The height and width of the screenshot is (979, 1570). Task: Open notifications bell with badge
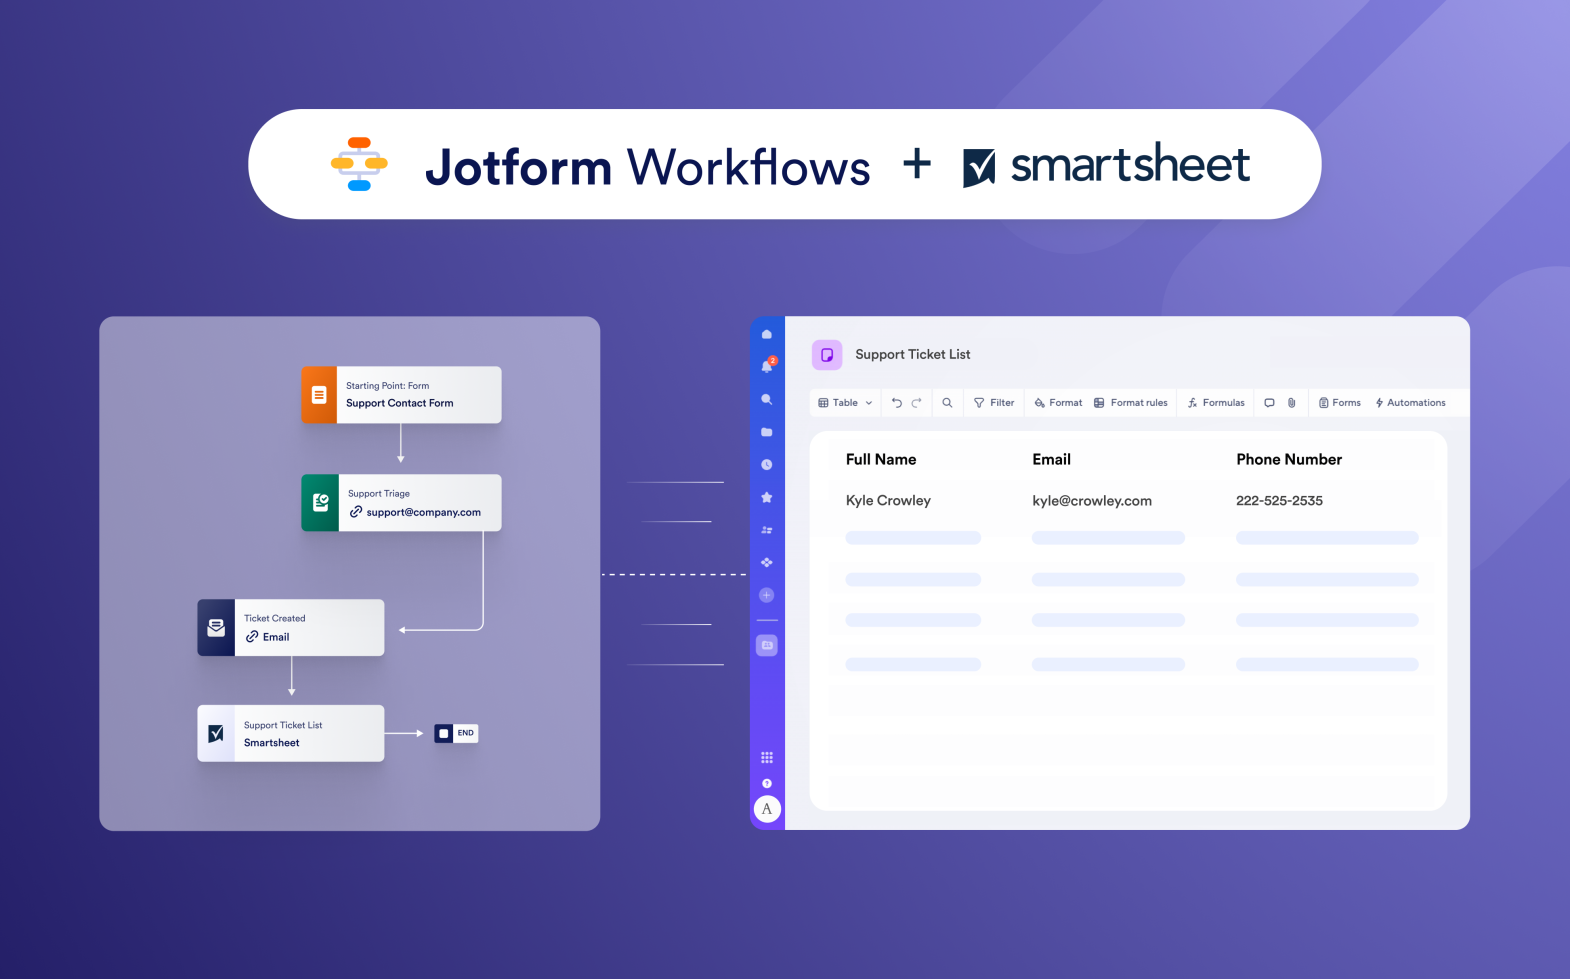coord(767,366)
